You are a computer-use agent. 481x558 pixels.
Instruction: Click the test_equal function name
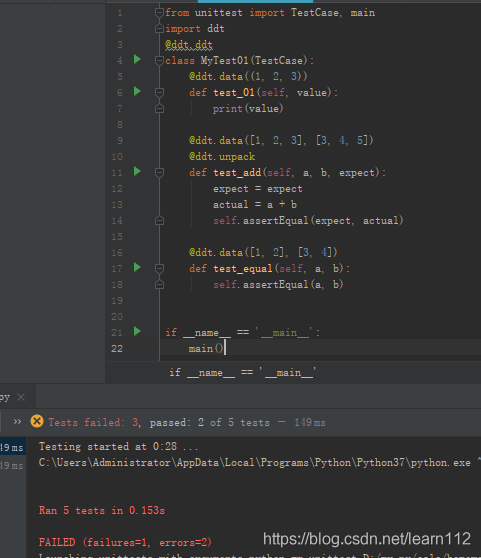[x=243, y=268]
